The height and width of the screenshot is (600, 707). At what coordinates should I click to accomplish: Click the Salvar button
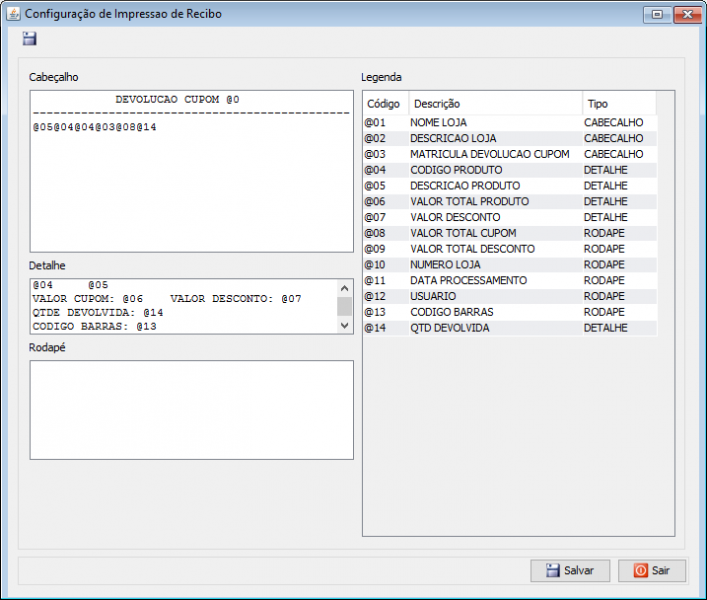[570, 571]
